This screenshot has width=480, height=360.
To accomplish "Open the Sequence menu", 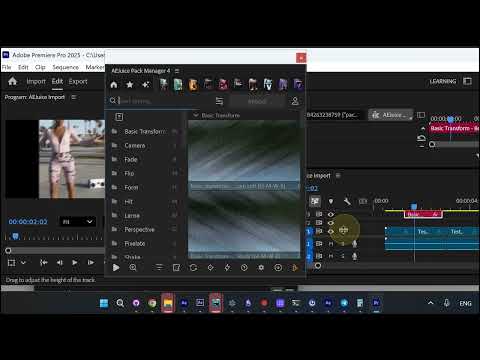I will (x=66, y=67).
